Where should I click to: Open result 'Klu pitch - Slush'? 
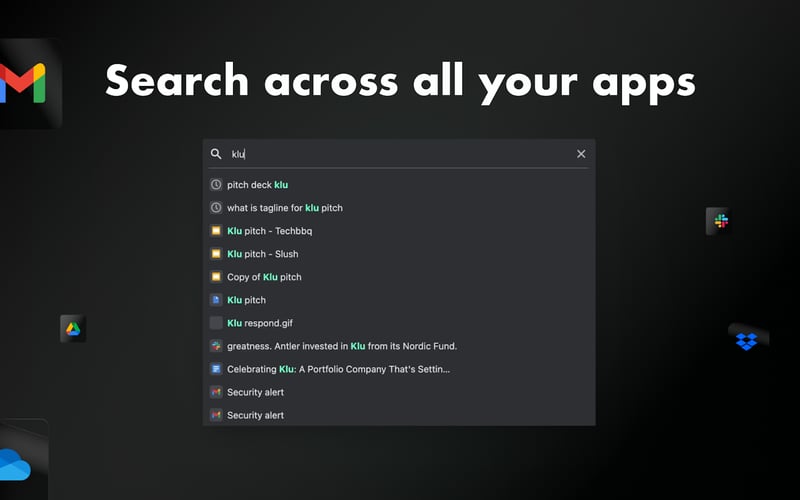pyautogui.click(x=263, y=254)
